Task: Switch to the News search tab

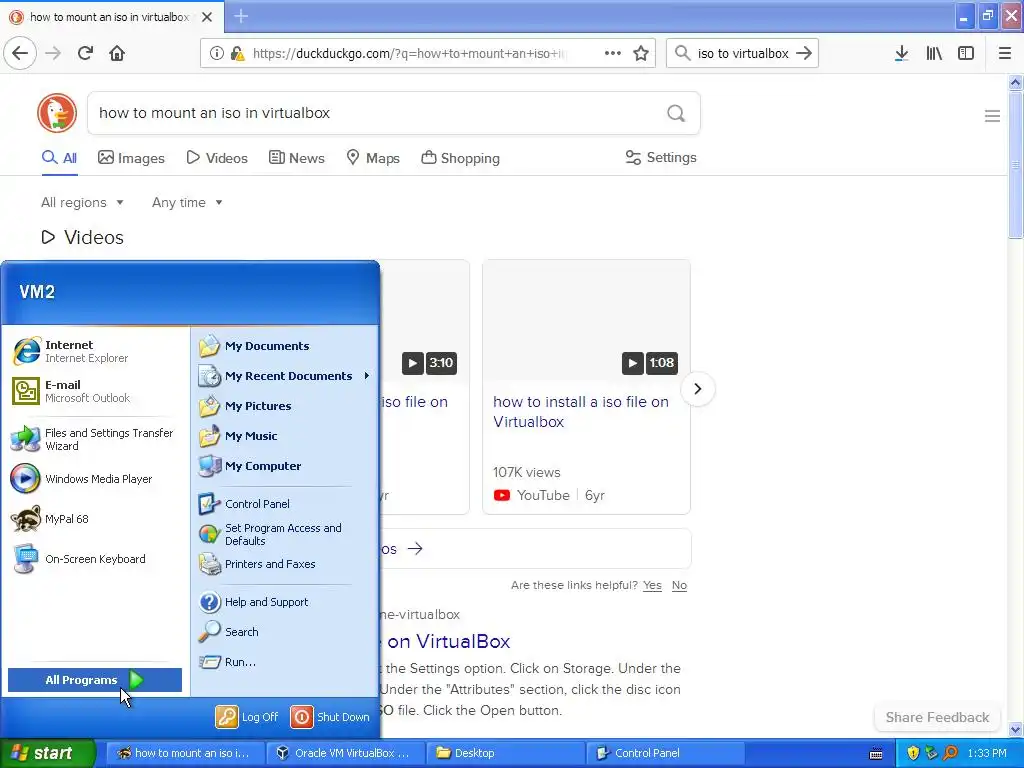Action: click(297, 158)
